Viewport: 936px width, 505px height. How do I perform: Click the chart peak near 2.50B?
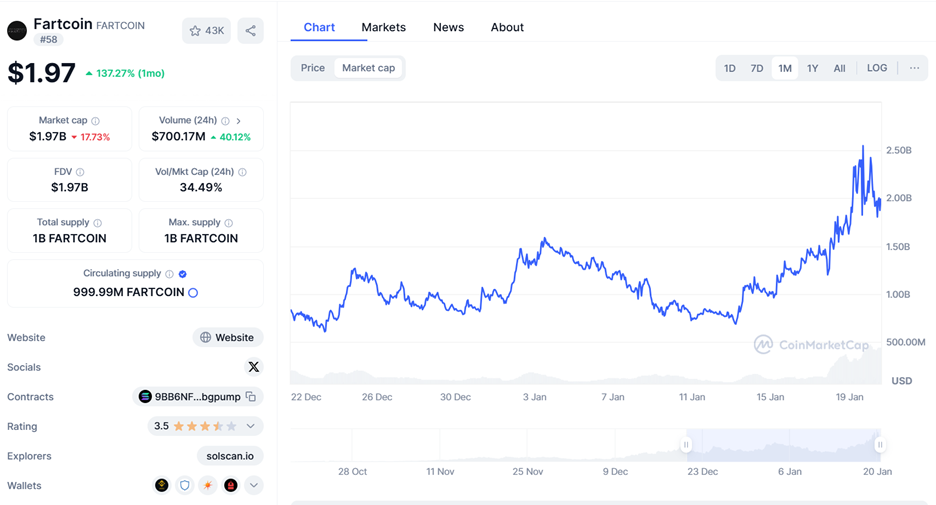click(x=863, y=146)
